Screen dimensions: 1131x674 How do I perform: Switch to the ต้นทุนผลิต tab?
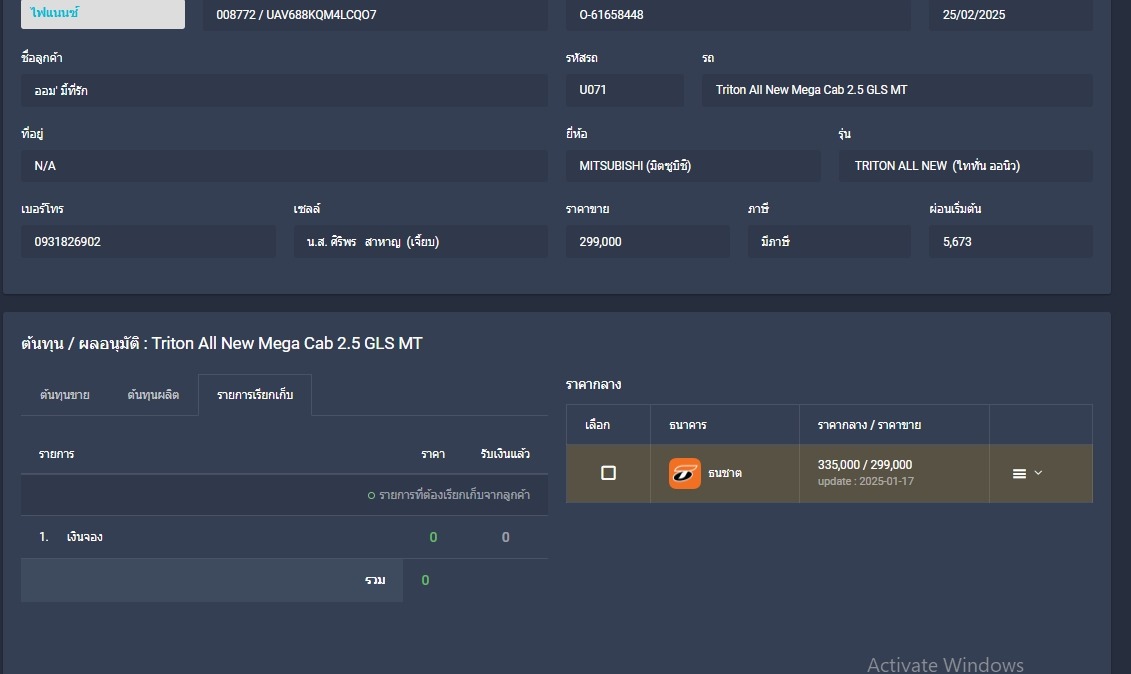(x=153, y=395)
